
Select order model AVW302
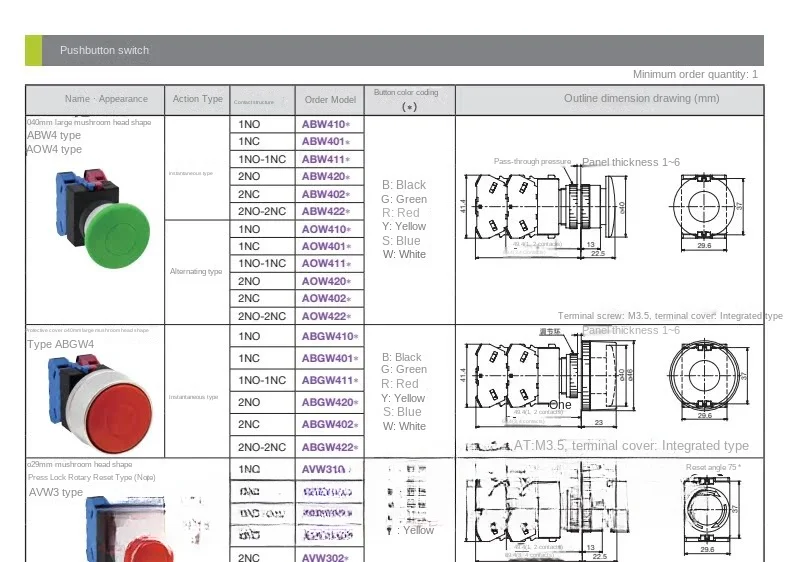[x=325, y=557]
